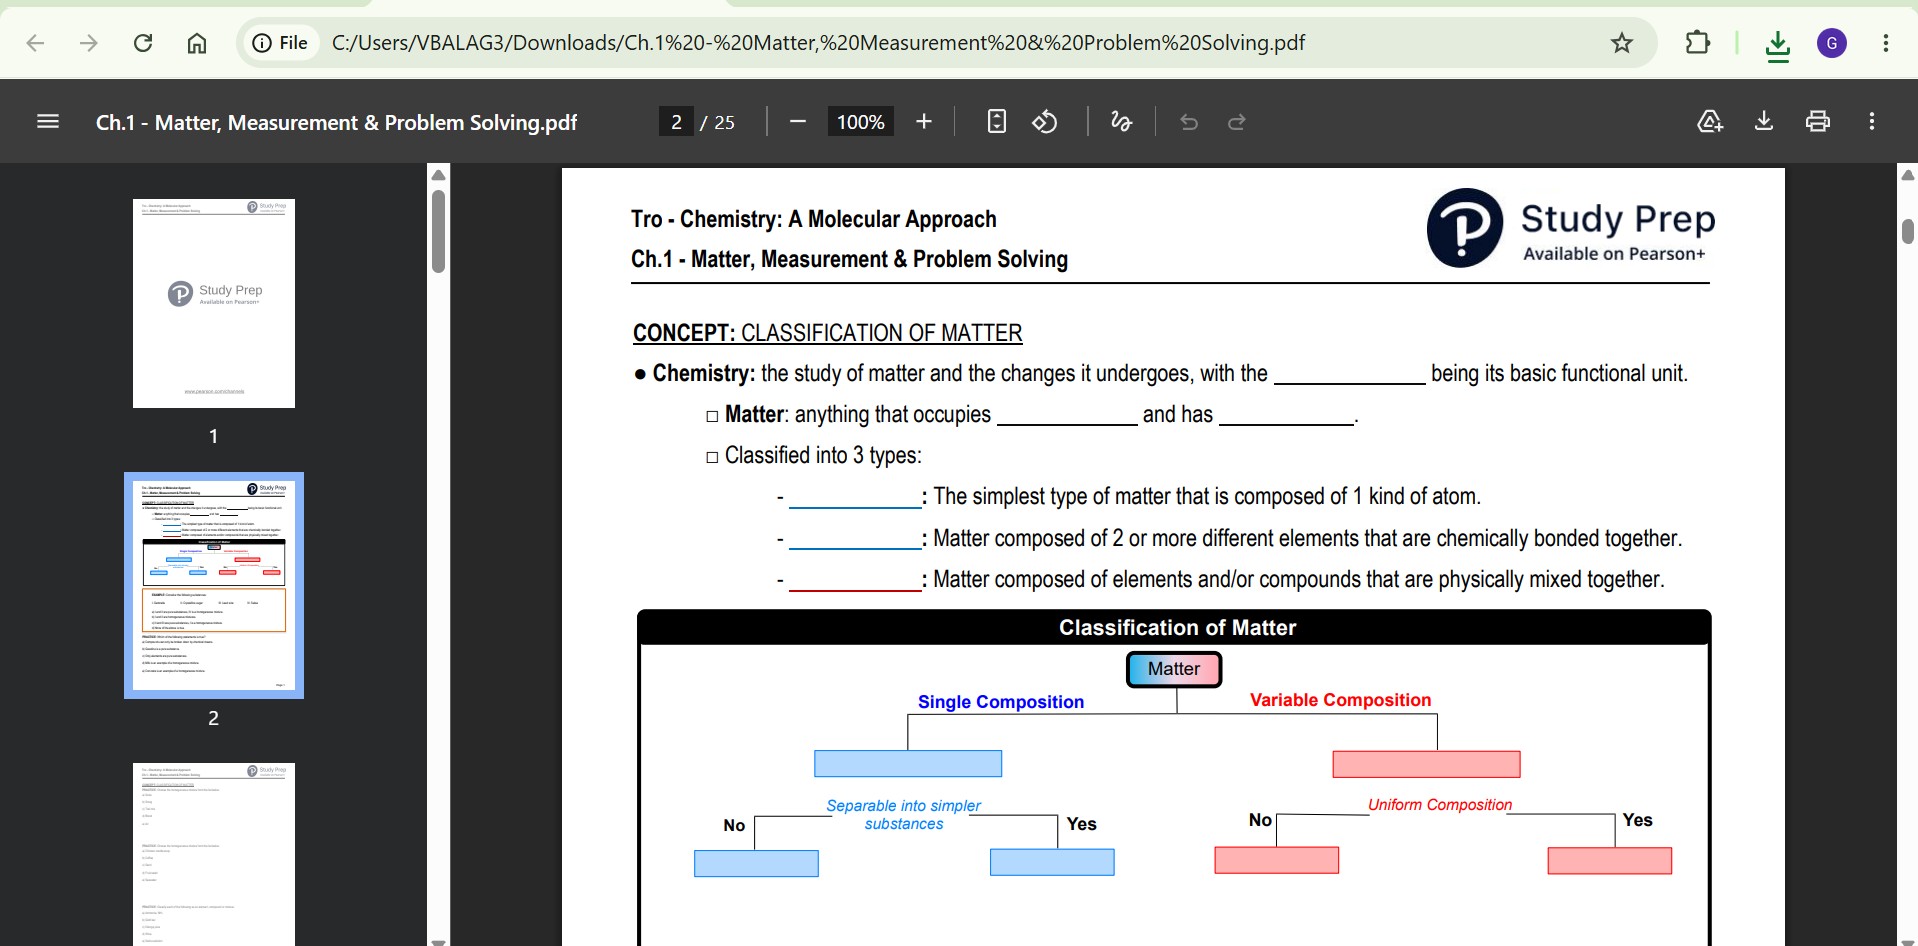Open PDF viewer more actions menu
This screenshot has height=946, width=1918.
(1872, 122)
